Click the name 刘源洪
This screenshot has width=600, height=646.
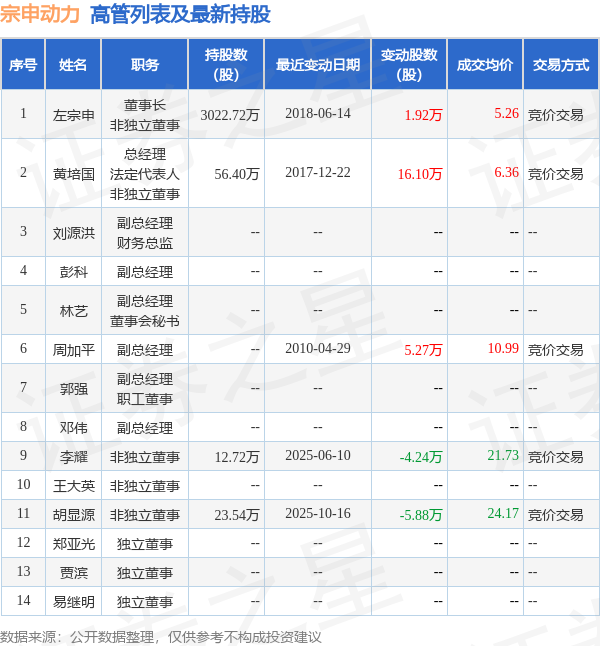pos(73,233)
